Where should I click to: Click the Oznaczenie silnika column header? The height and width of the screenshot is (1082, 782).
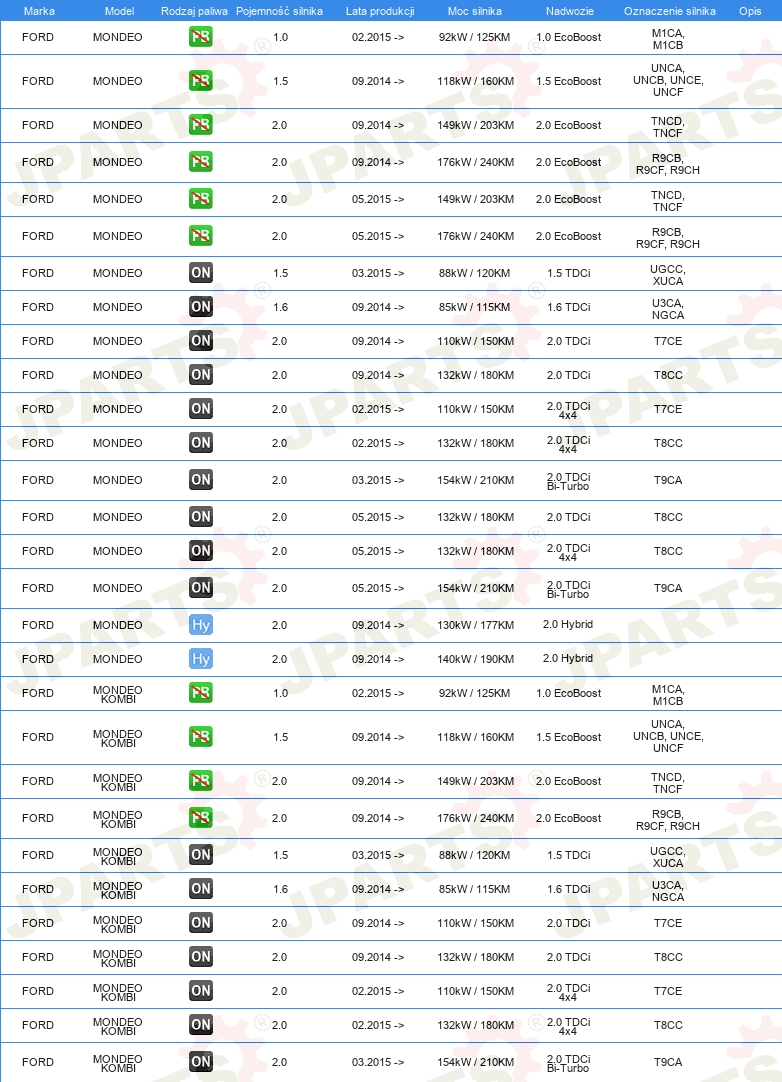coord(669,11)
